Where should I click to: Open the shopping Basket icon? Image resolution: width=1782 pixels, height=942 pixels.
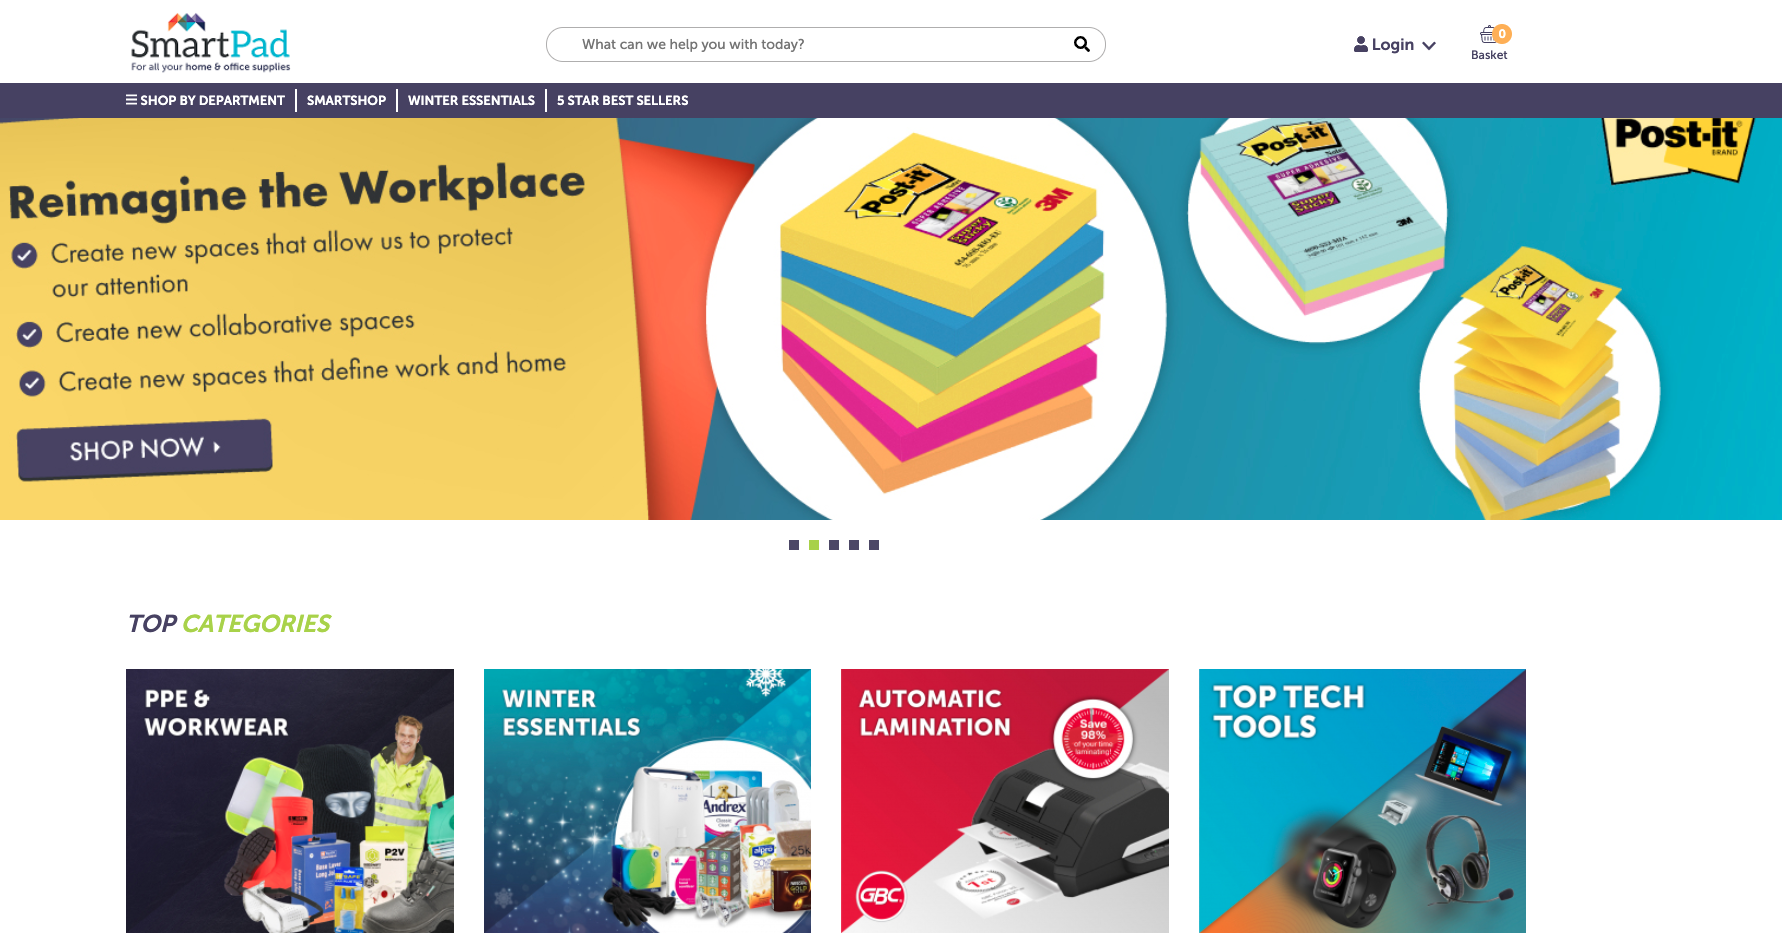tap(1489, 36)
